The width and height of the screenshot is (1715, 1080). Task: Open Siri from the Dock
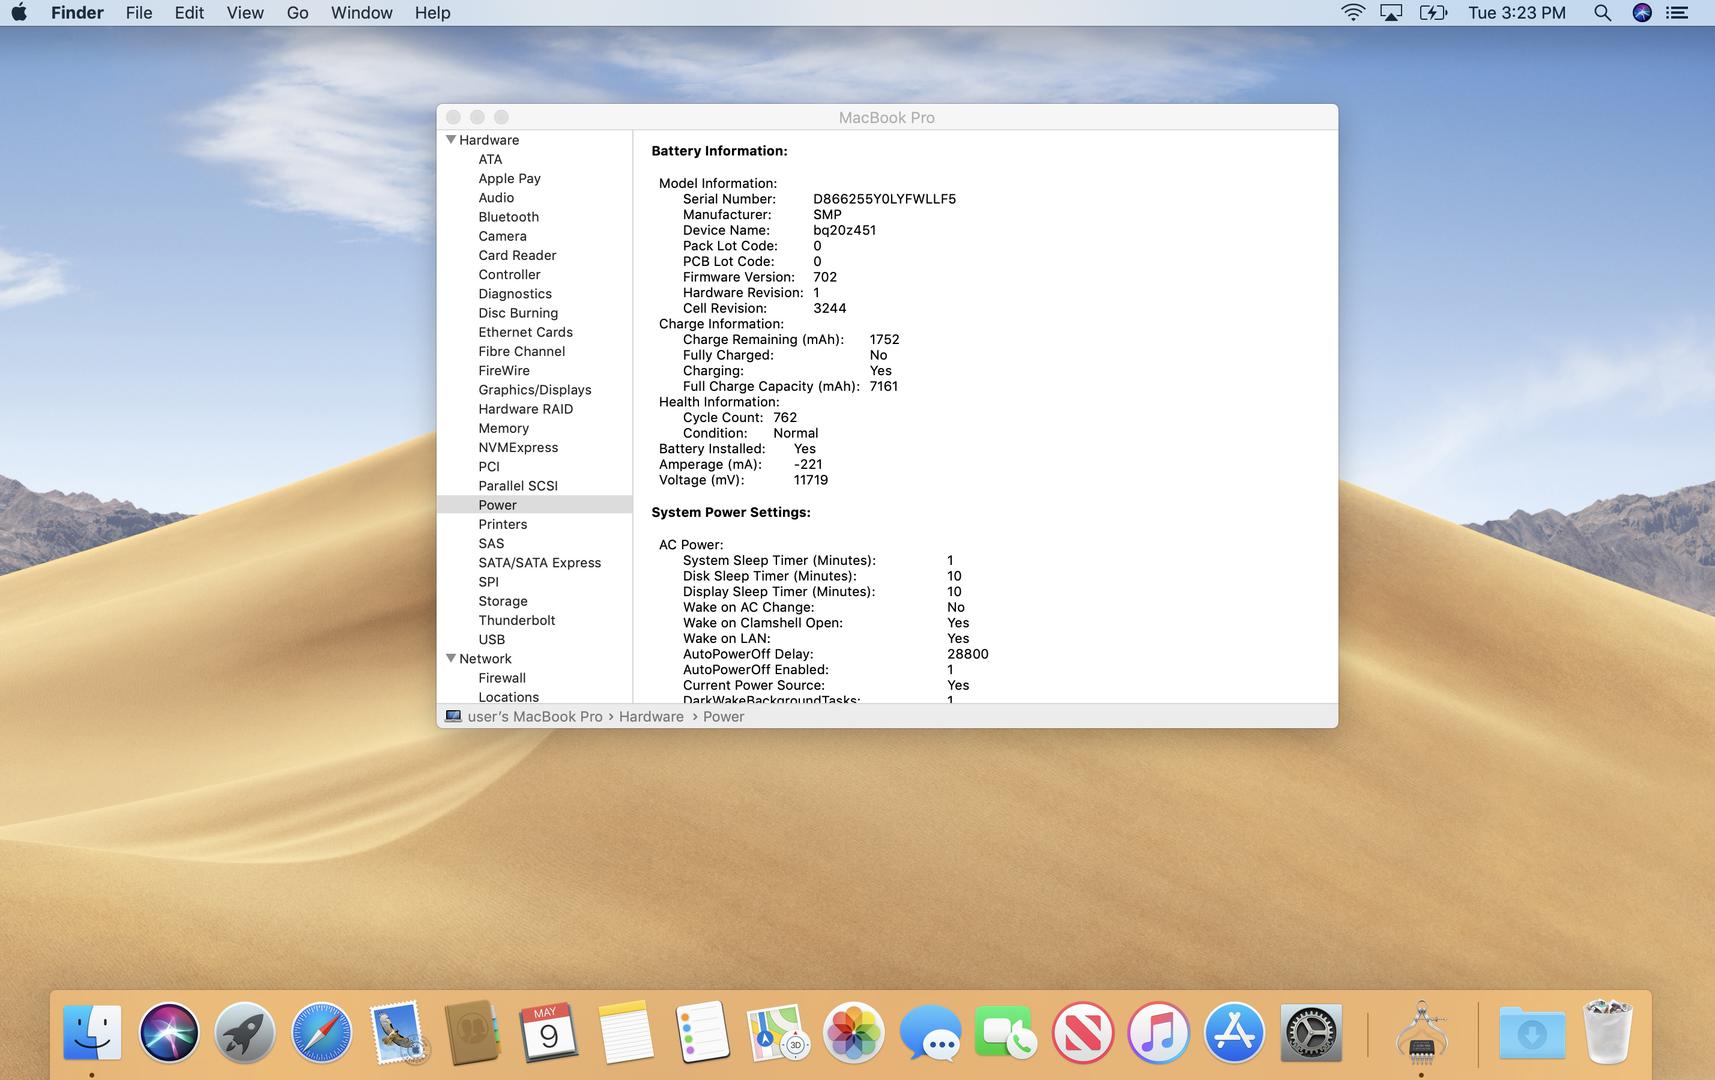(x=169, y=1033)
